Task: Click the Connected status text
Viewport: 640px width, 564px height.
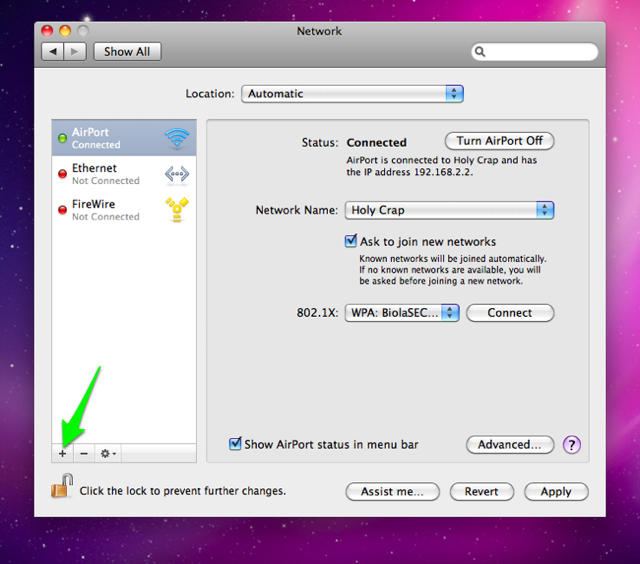Action: 376,142
